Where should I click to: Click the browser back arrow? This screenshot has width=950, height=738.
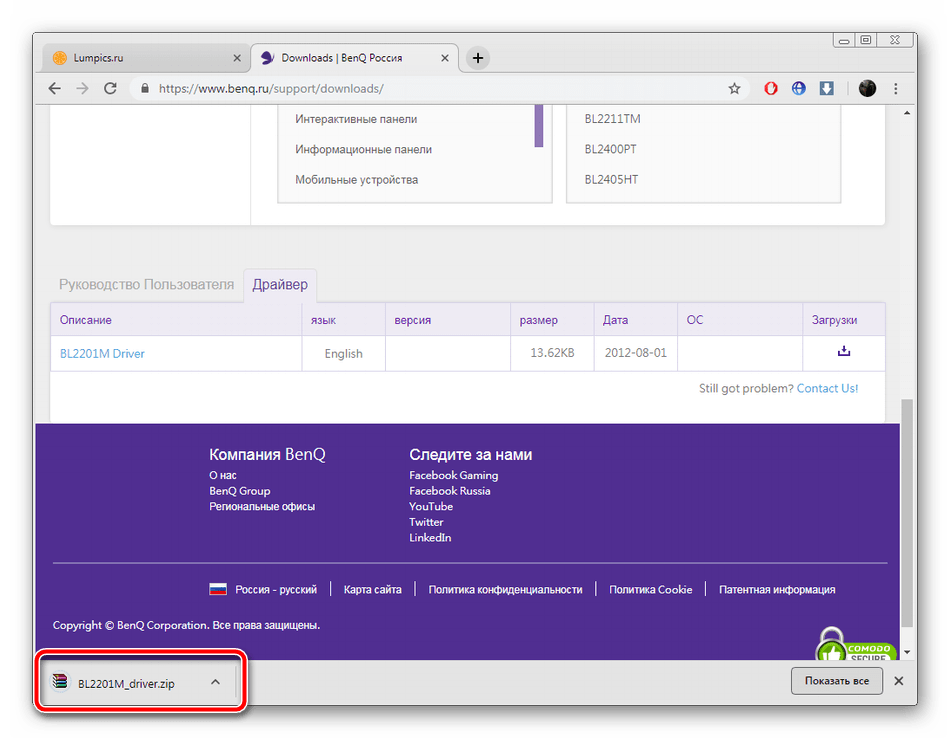pos(55,88)
